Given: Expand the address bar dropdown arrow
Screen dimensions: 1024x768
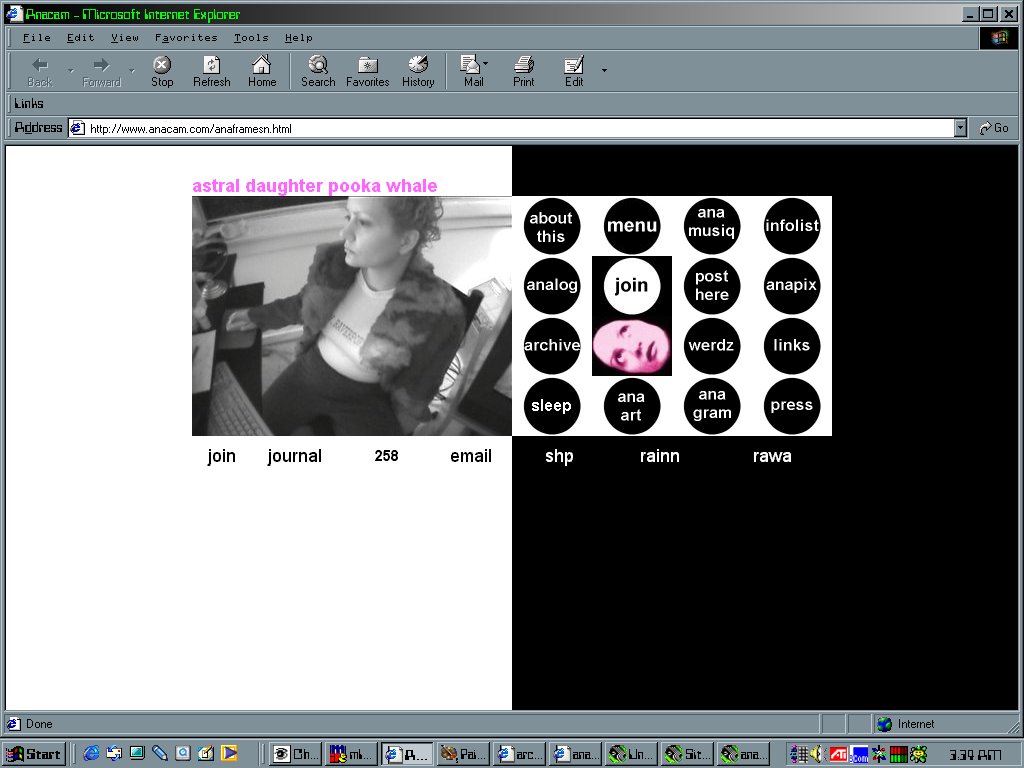Looking at the screenshot, I should [960, 128].
